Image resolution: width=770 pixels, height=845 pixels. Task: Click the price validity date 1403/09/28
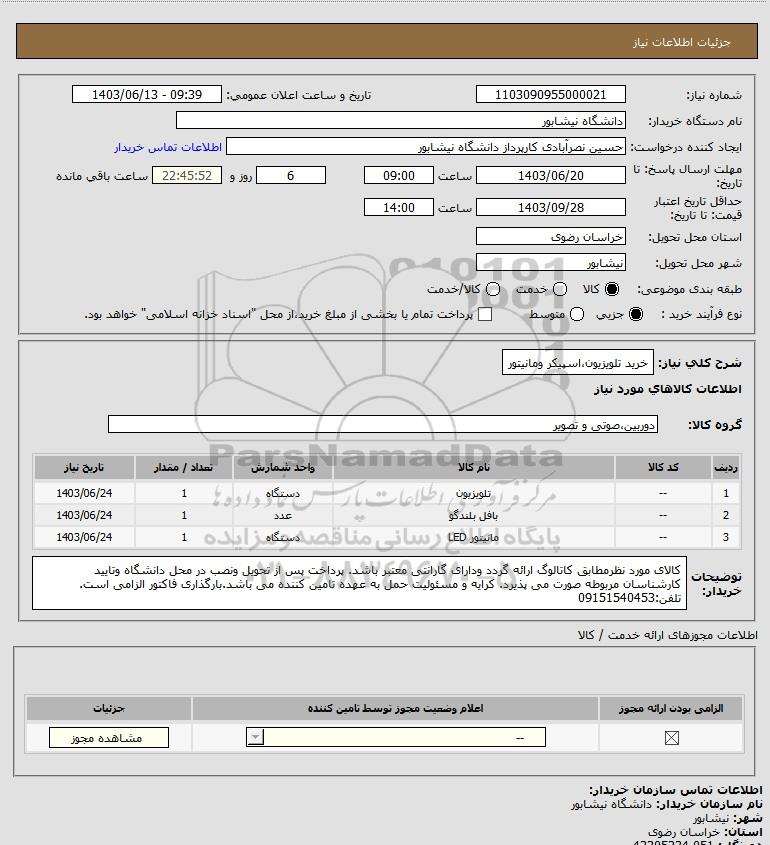click(x=551, y=207)
